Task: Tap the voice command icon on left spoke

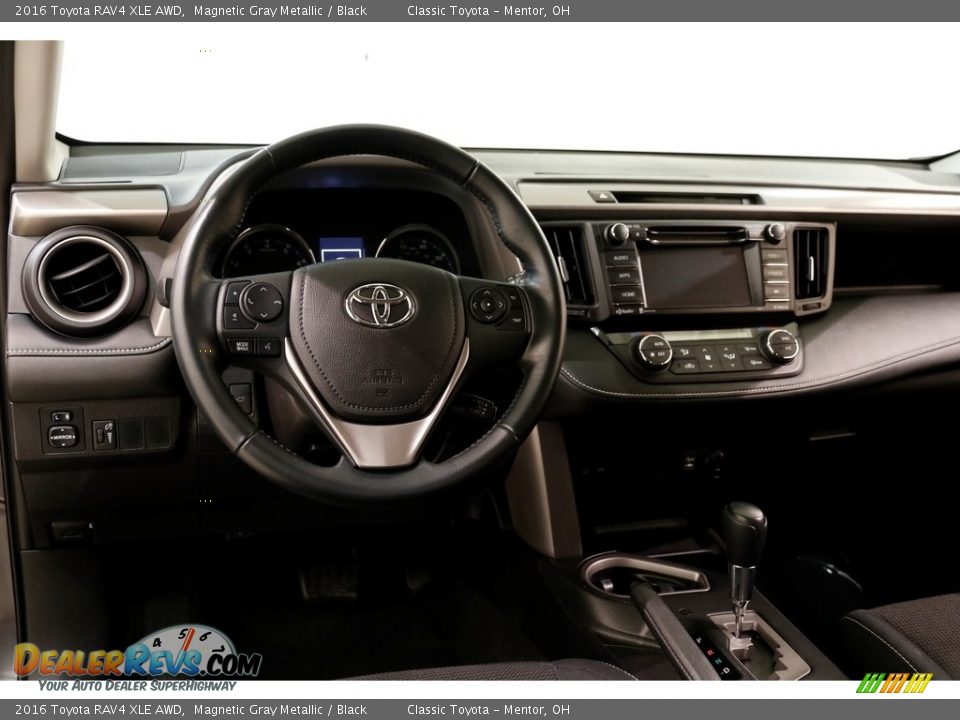Action: click(x=267, y=346)
